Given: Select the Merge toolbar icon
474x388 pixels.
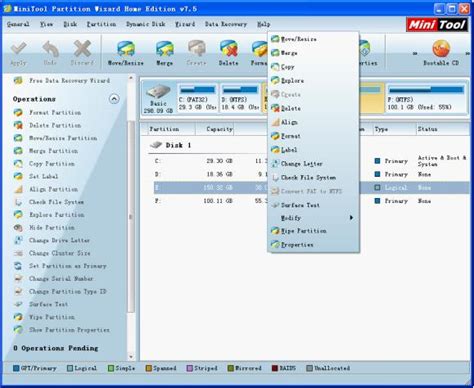Looking at the screenshot, I should (165, 53).
